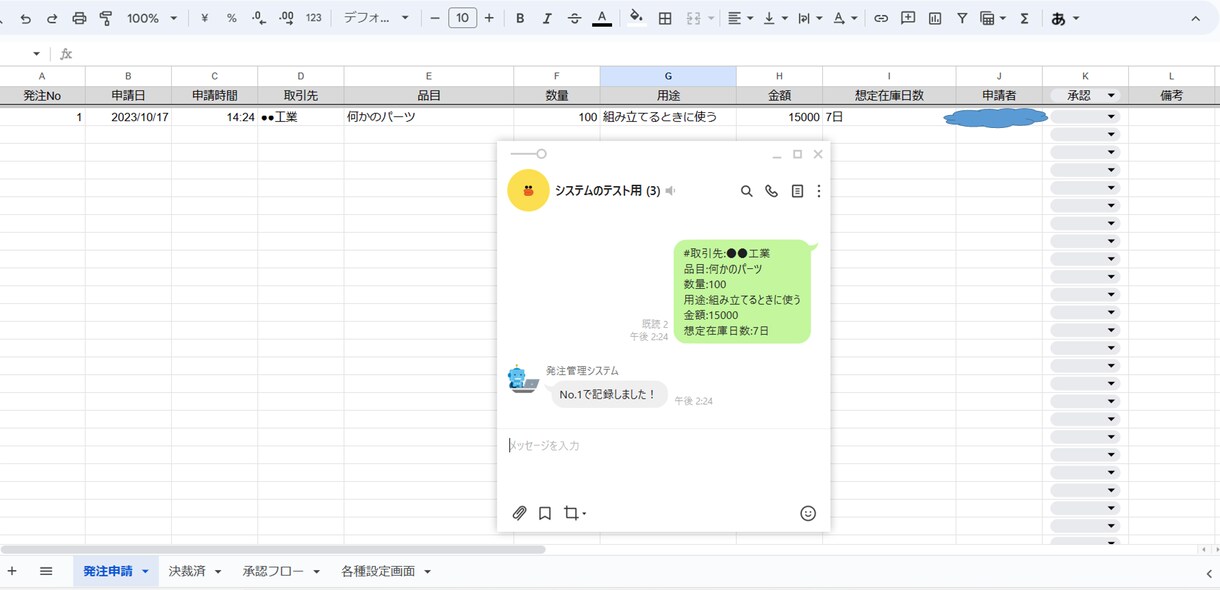Click the font size field showing 10
1220x590 pixels.
(x=462, y=18)
